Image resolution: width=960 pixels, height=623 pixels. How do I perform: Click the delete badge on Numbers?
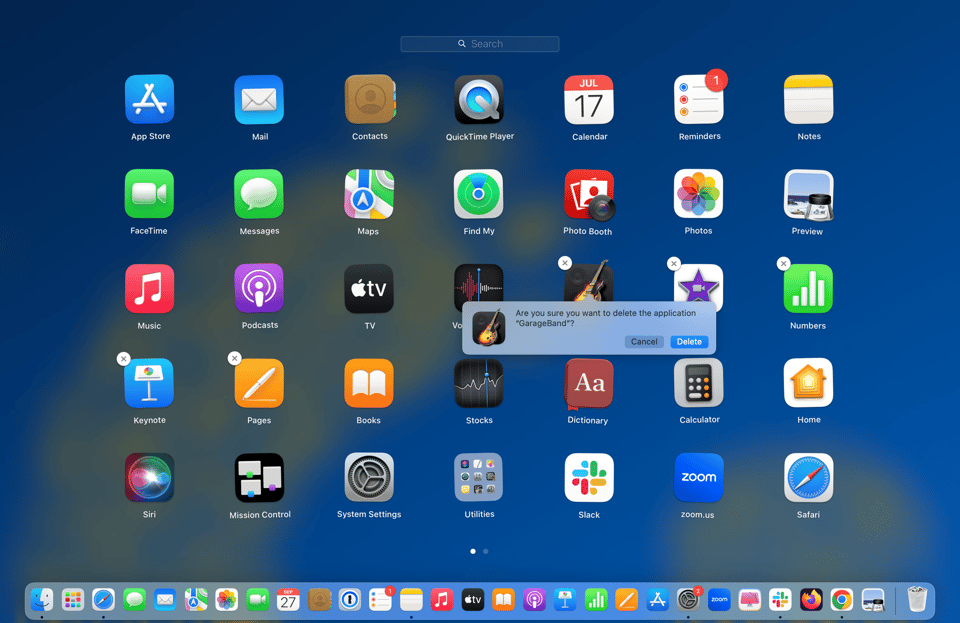(783, 263)
